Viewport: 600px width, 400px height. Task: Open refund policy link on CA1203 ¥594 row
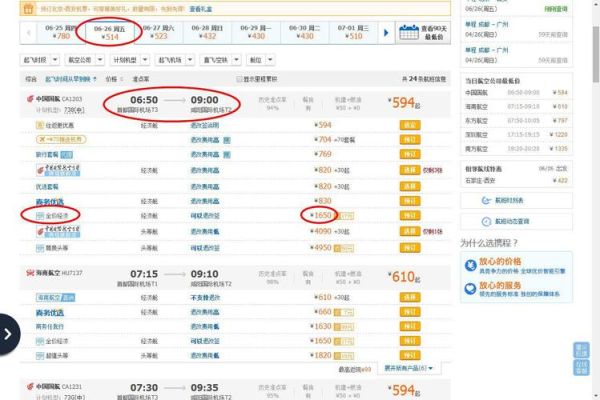[x=205, y=125]
